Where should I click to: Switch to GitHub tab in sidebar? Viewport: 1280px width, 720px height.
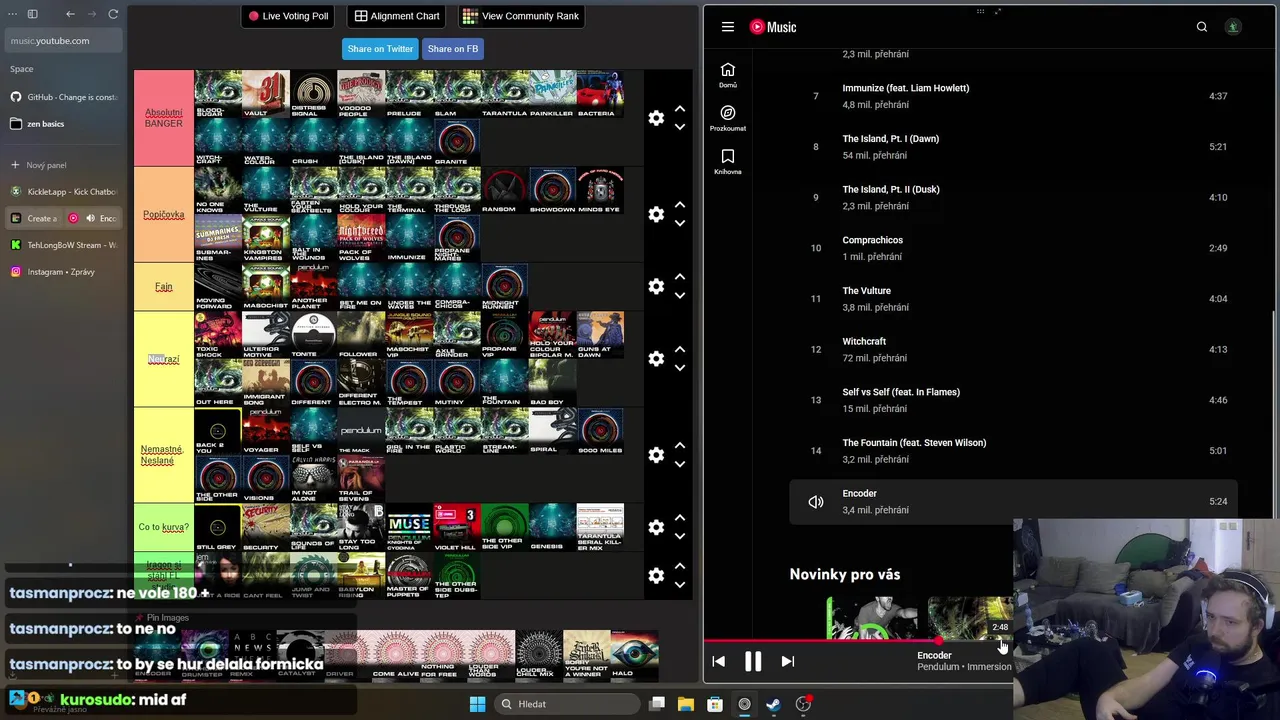[x=63, y=97]
